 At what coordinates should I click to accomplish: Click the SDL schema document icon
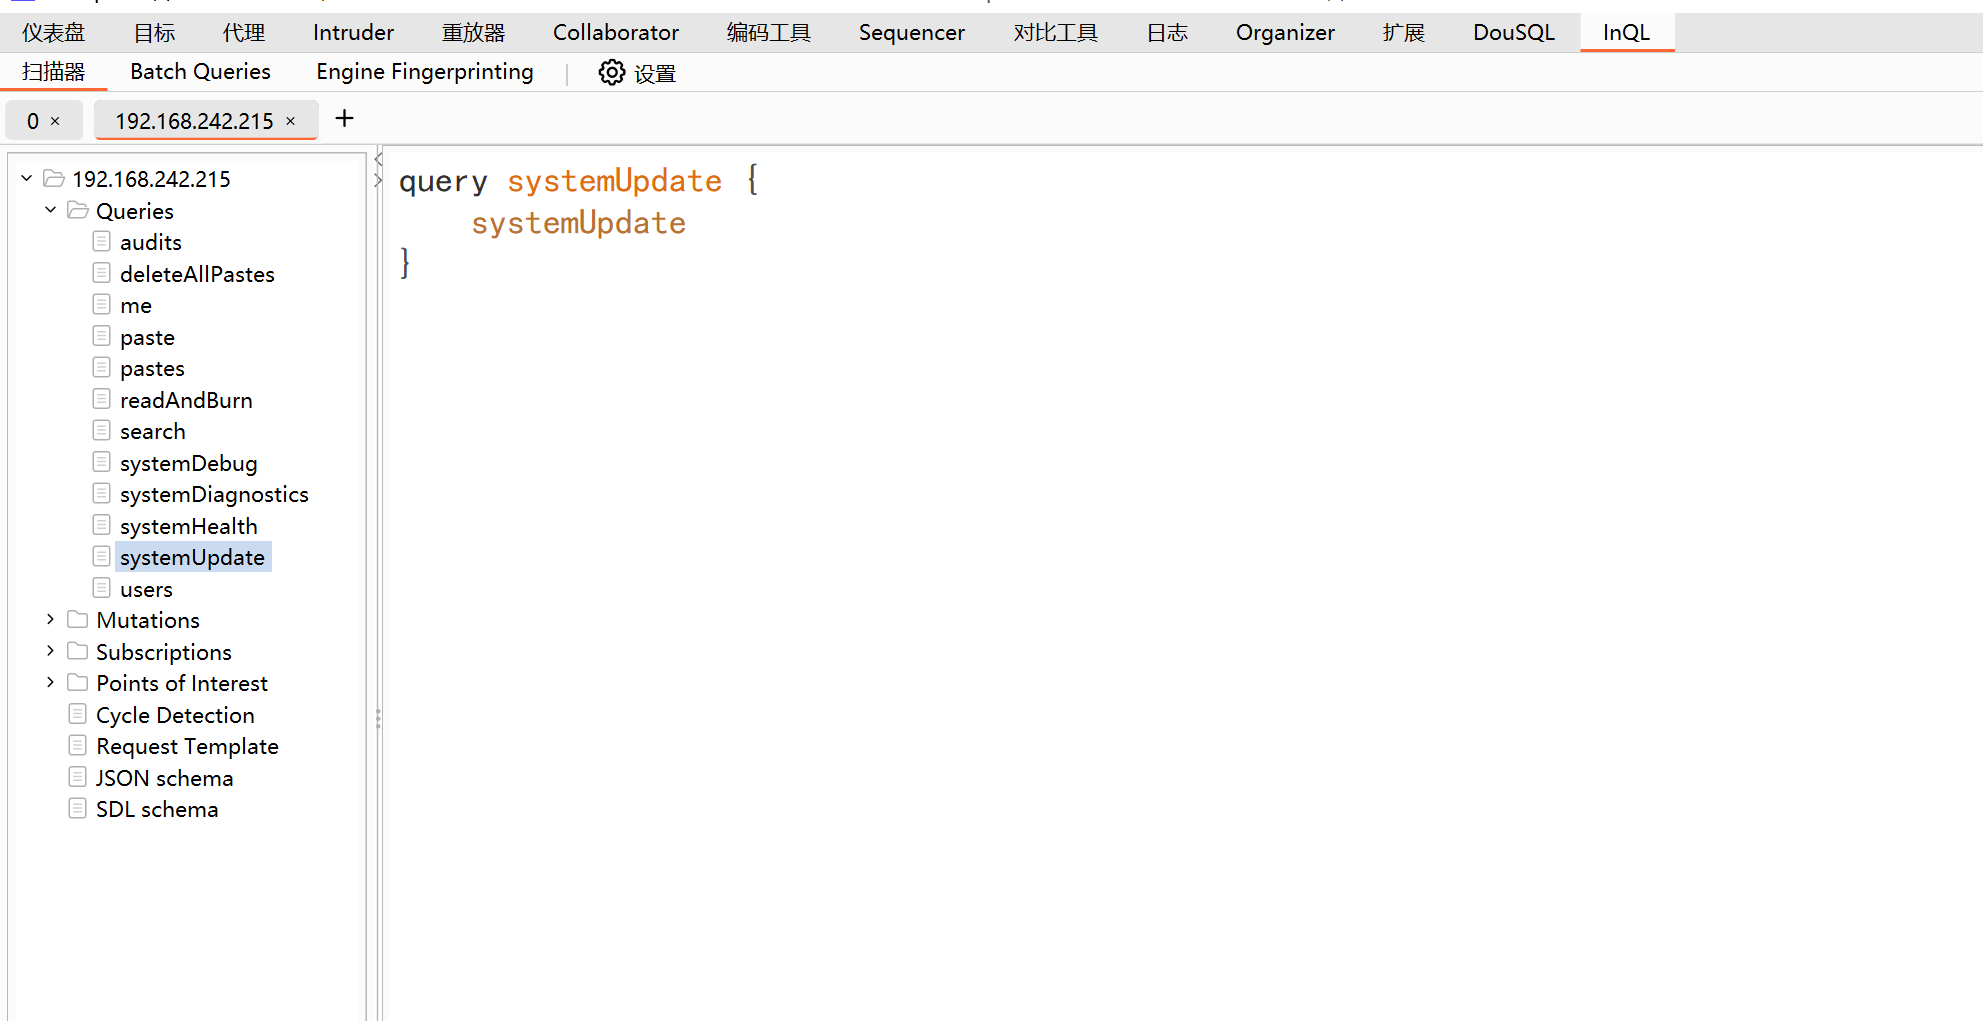pos(77,809)
